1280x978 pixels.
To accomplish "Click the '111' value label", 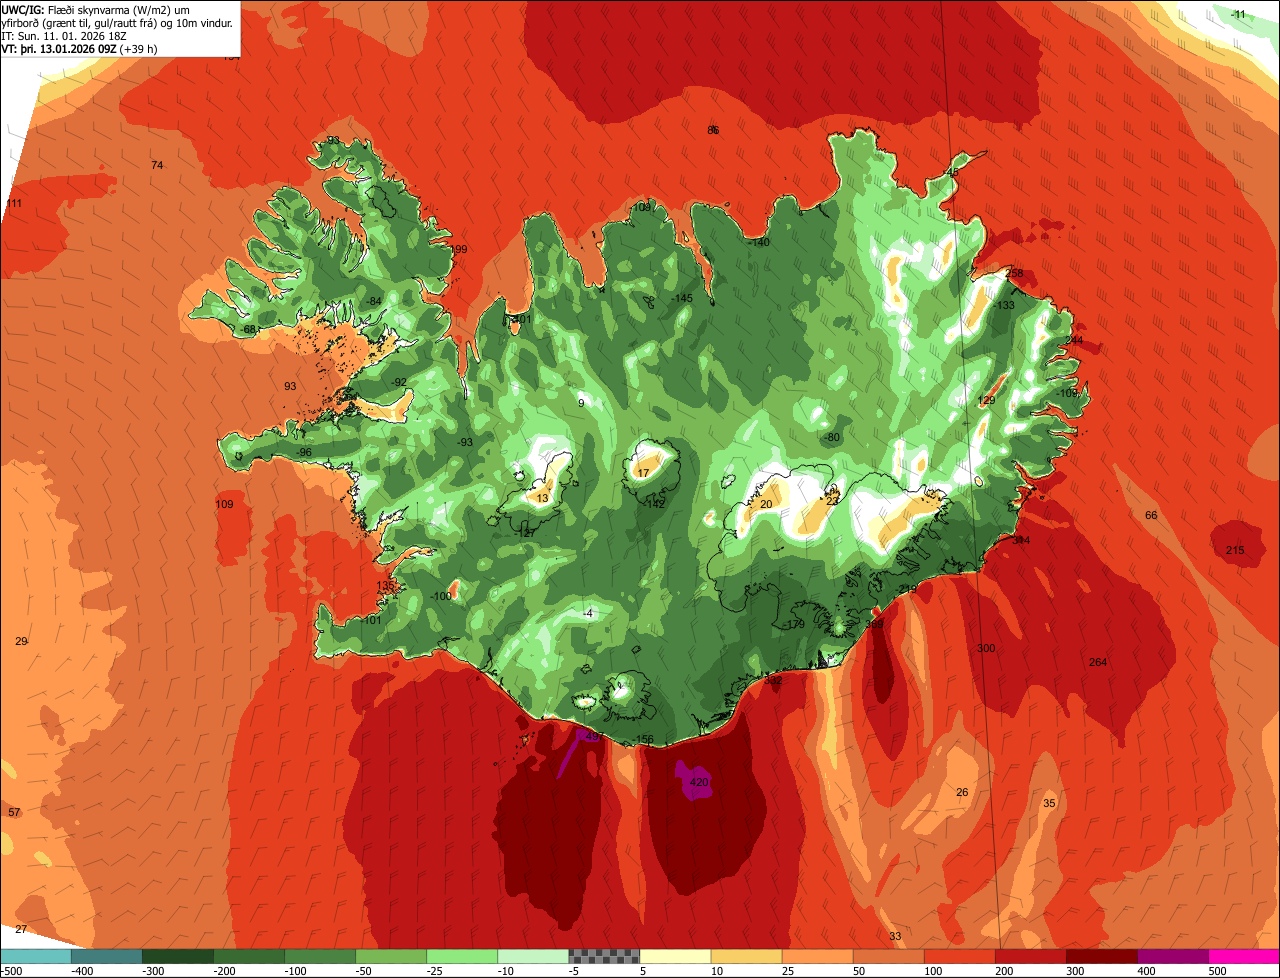I will click(14, 203).
